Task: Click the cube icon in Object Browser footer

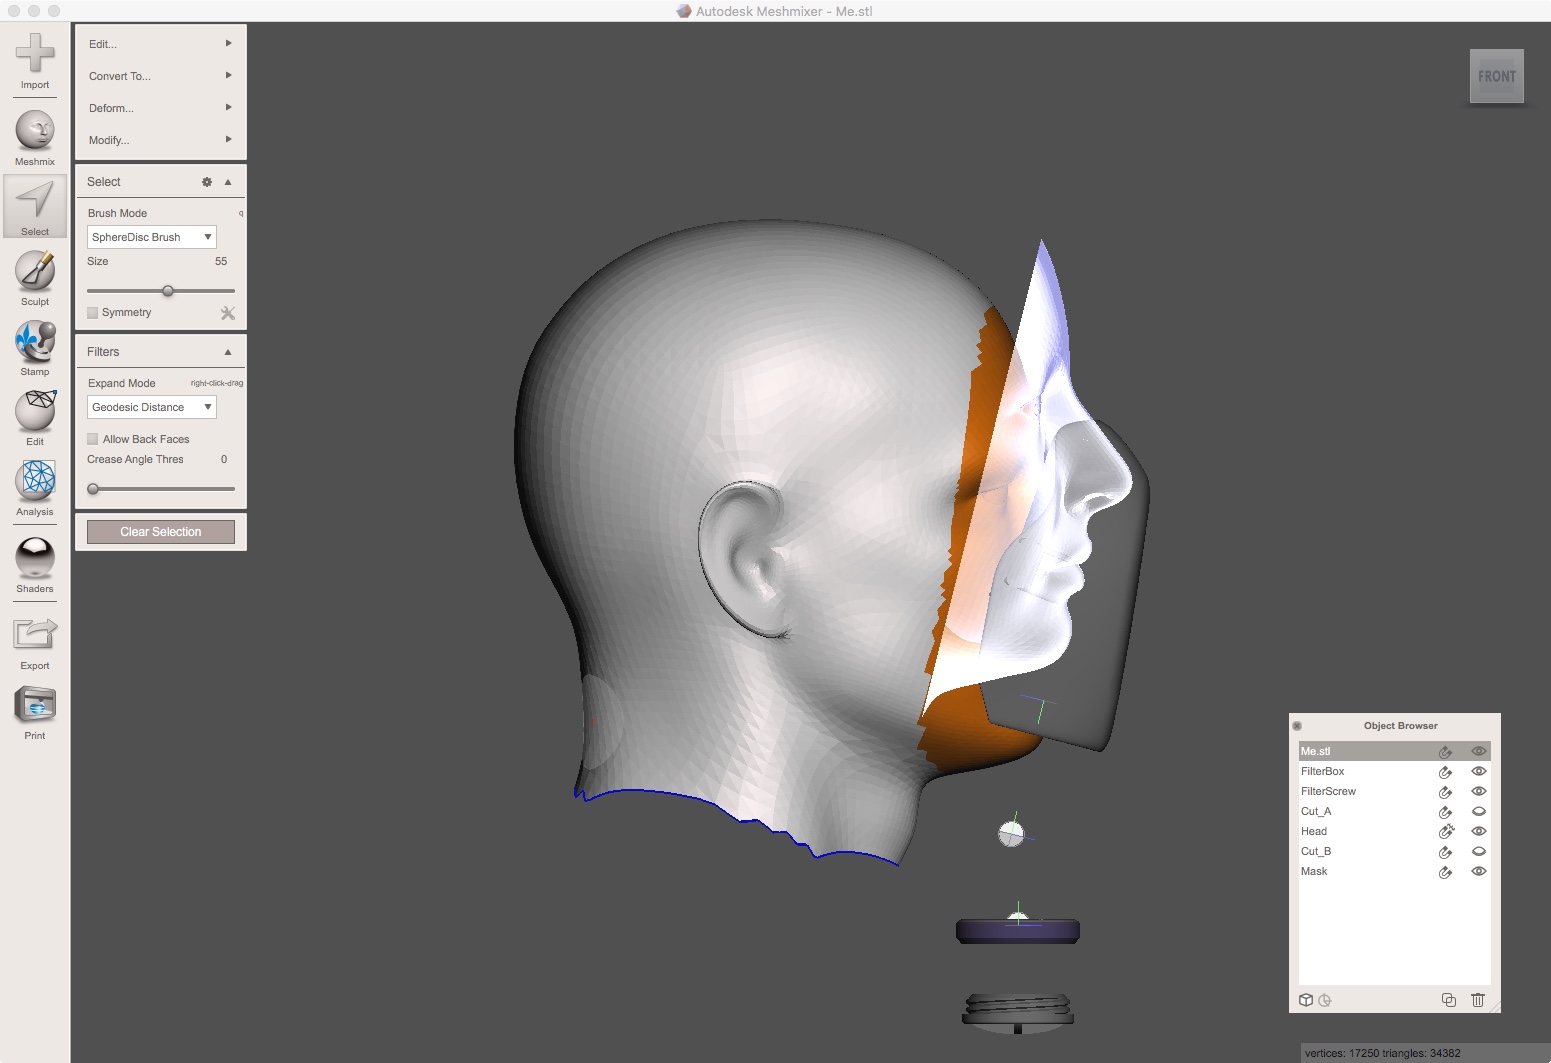Action: 1306,1000
